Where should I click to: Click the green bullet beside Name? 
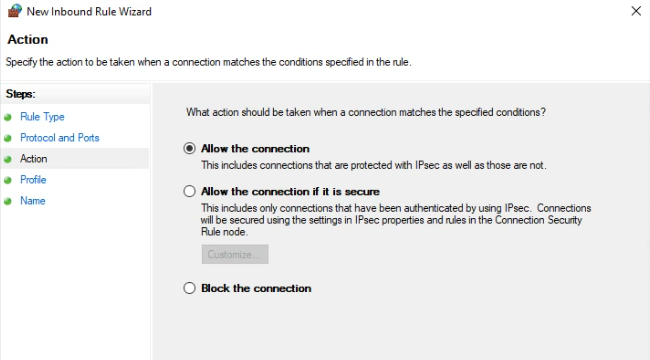coord(7,201)
